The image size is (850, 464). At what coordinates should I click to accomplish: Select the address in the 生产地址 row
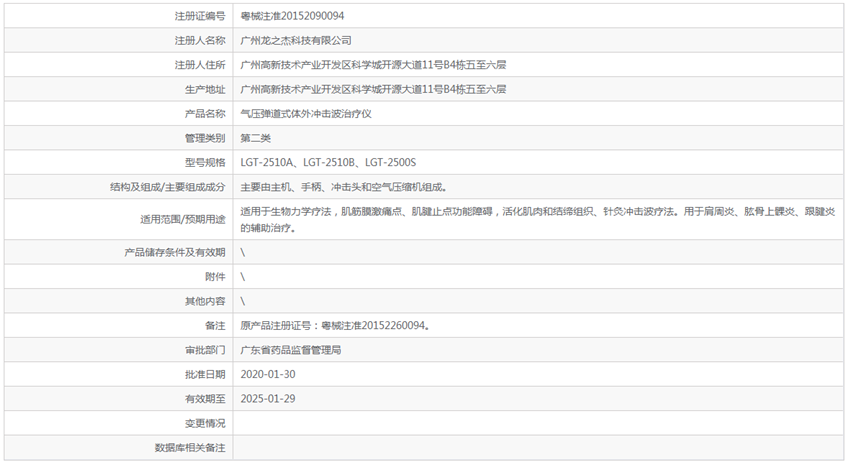click(x=374, y=89)
